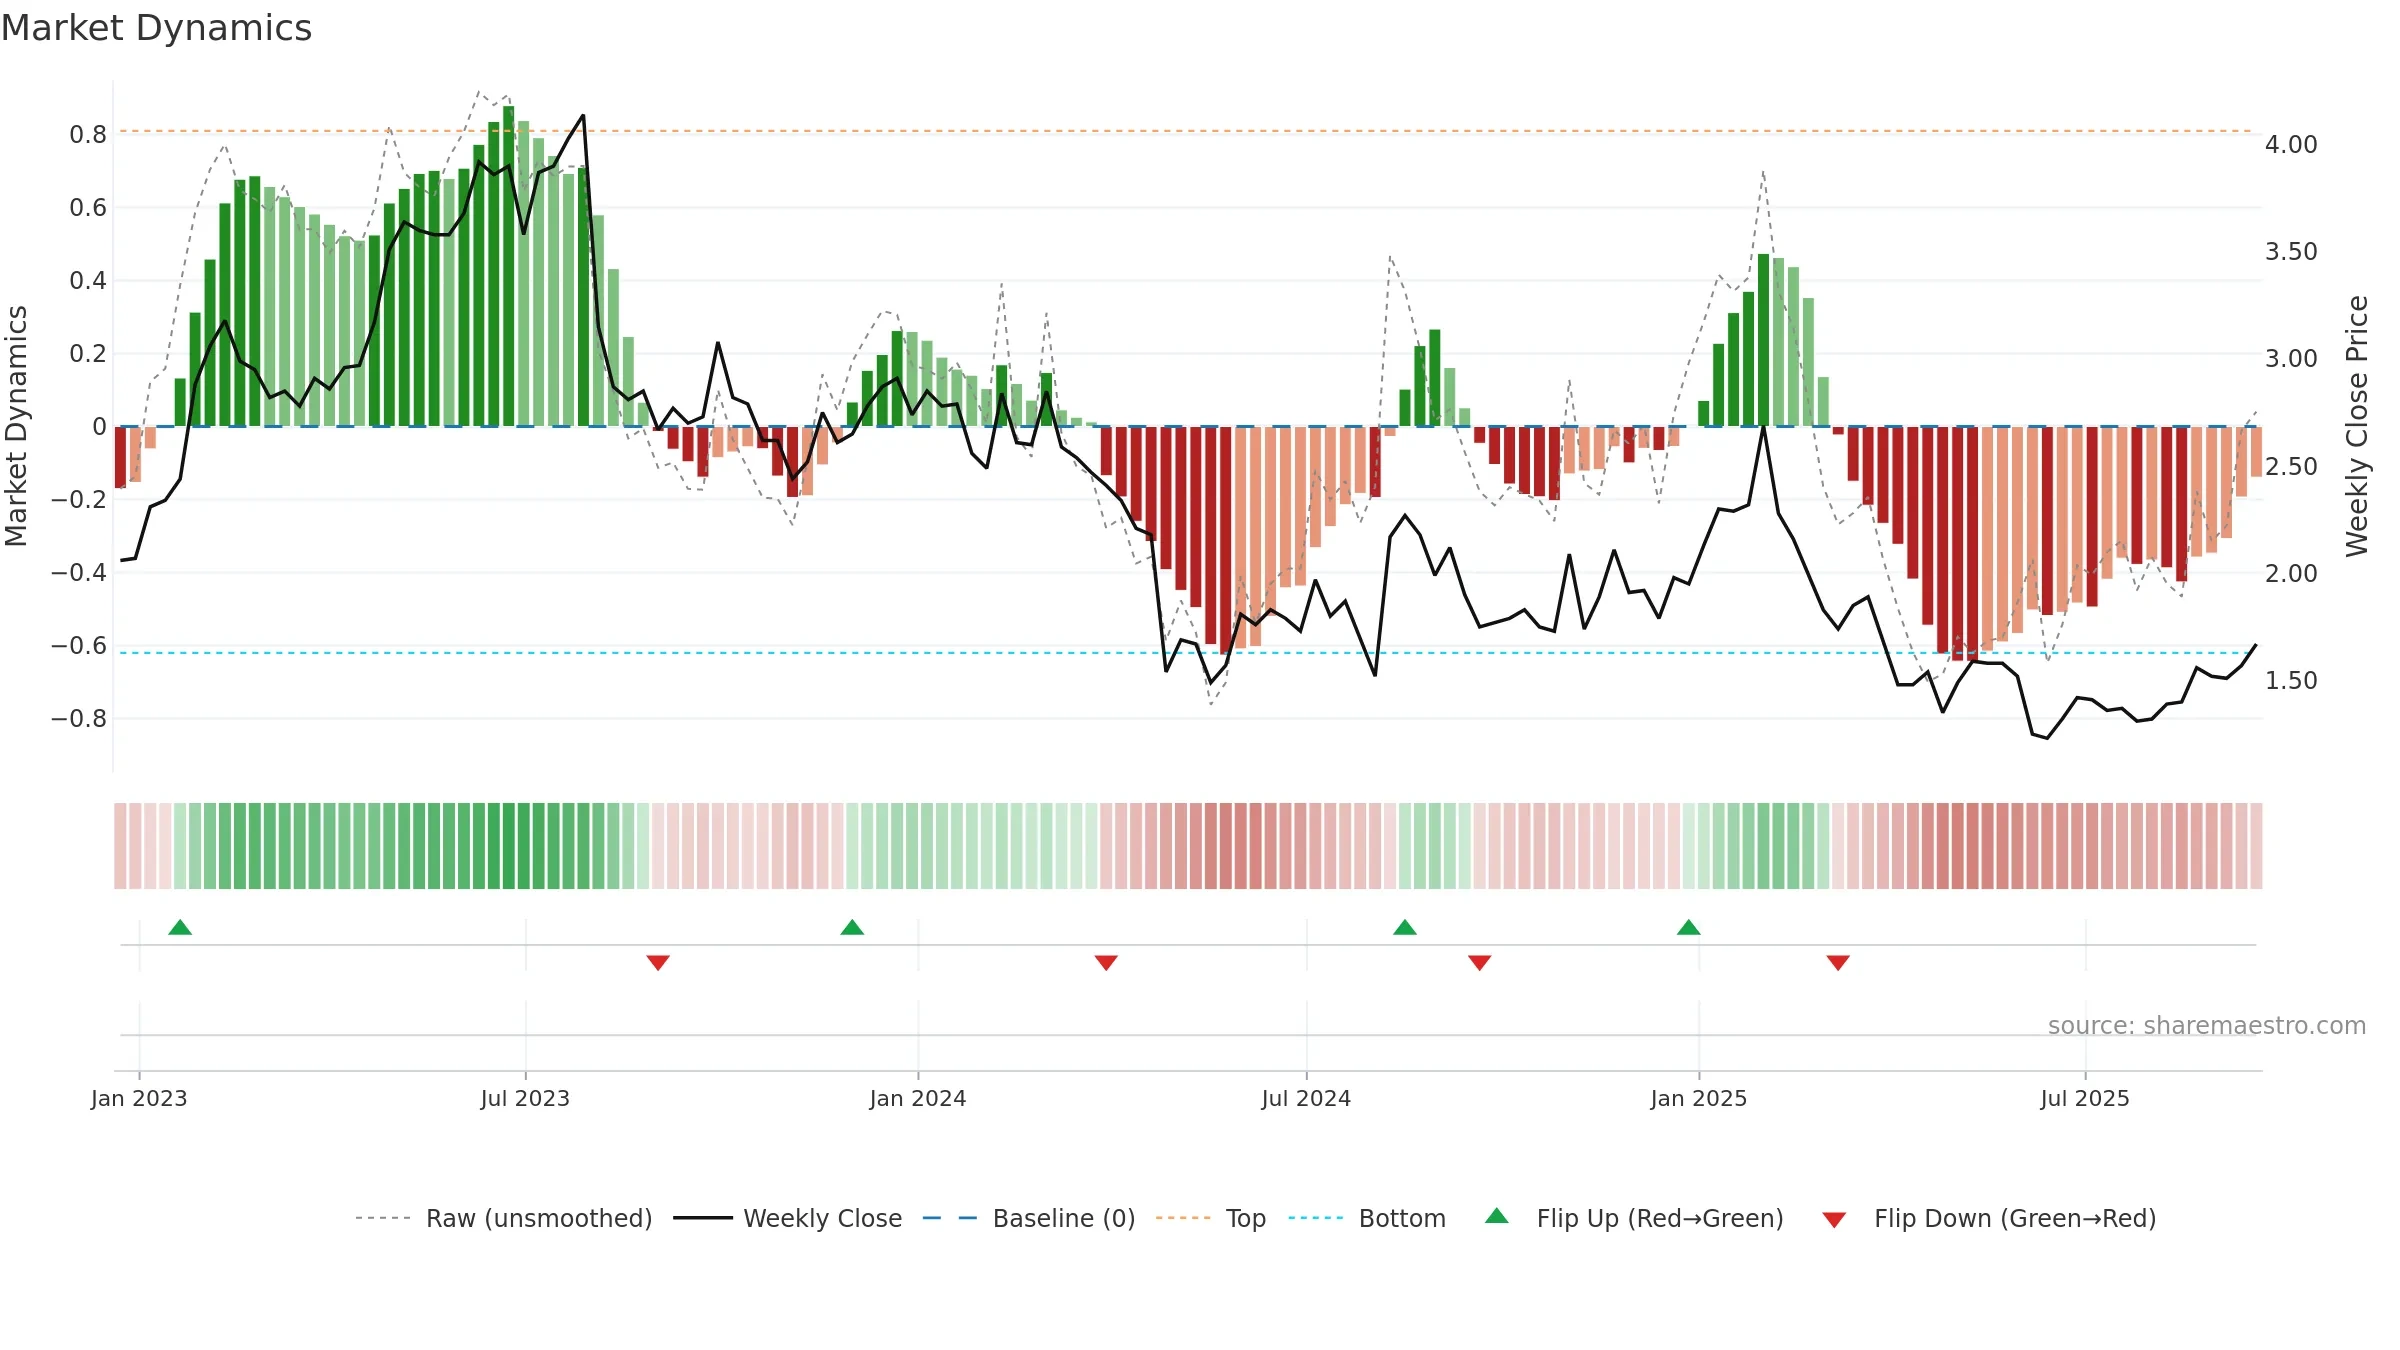Open the sharemaestro.com source text
The image size is (2400, 1350).
point(2207,1026)
